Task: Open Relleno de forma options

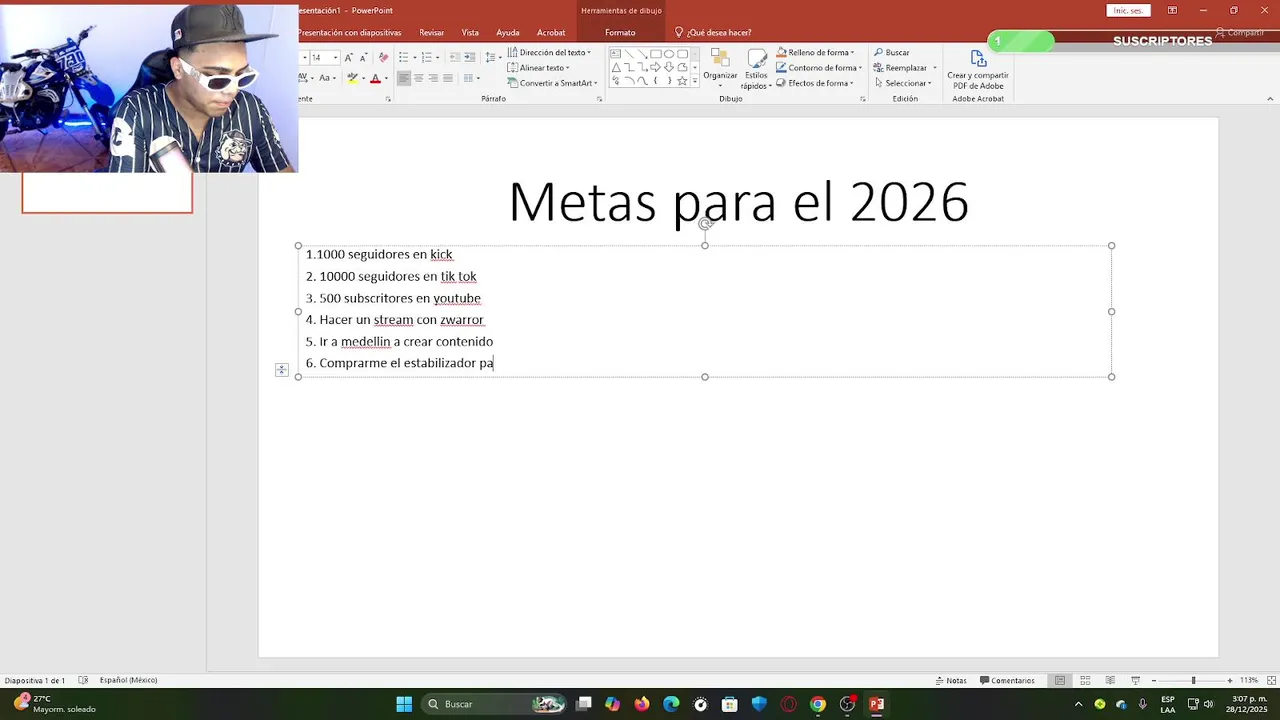Action: [815, 52]
